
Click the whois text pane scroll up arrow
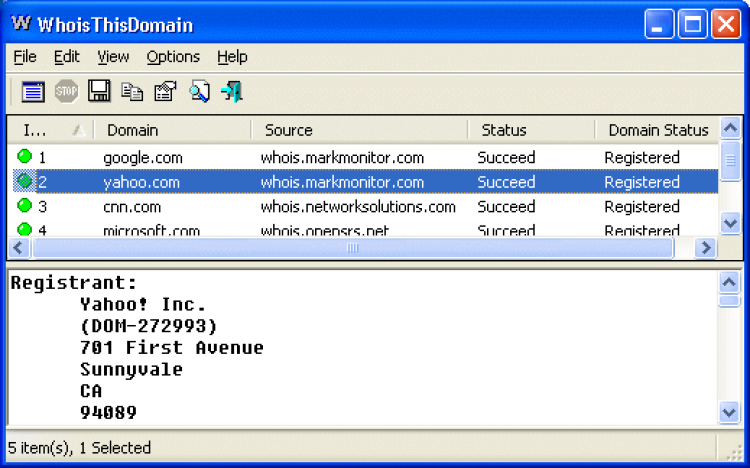click(x=729, y=282)
